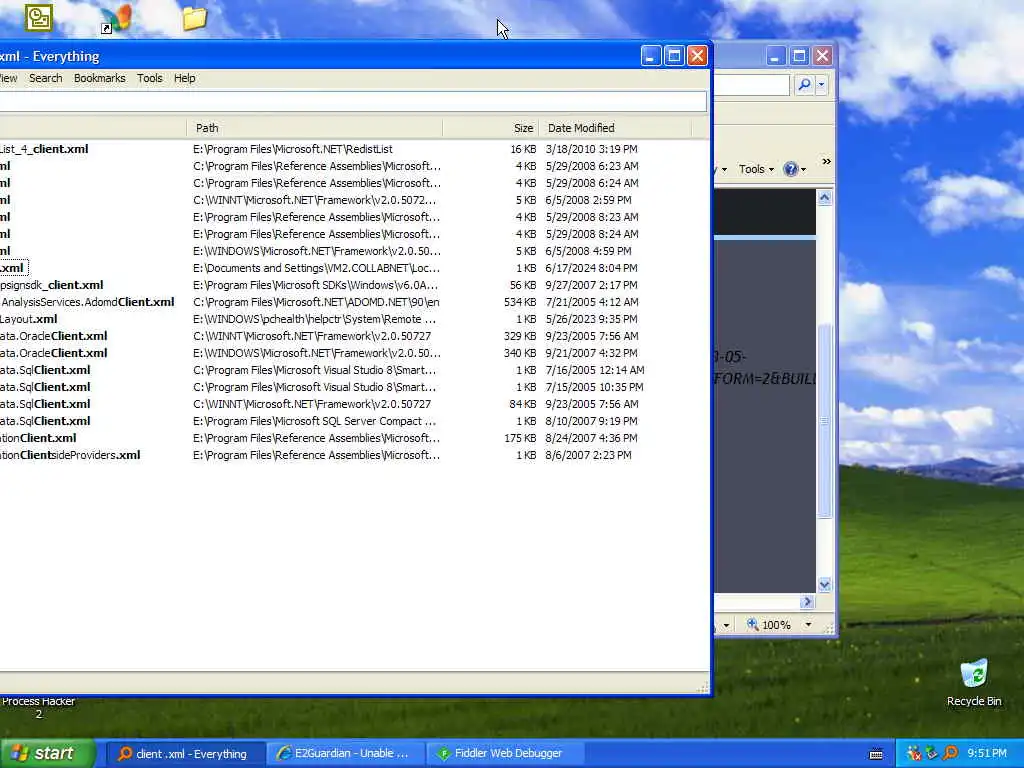Open the MSN butterfly shortcut icon
Screen dimensions: 1024x768
116,19
